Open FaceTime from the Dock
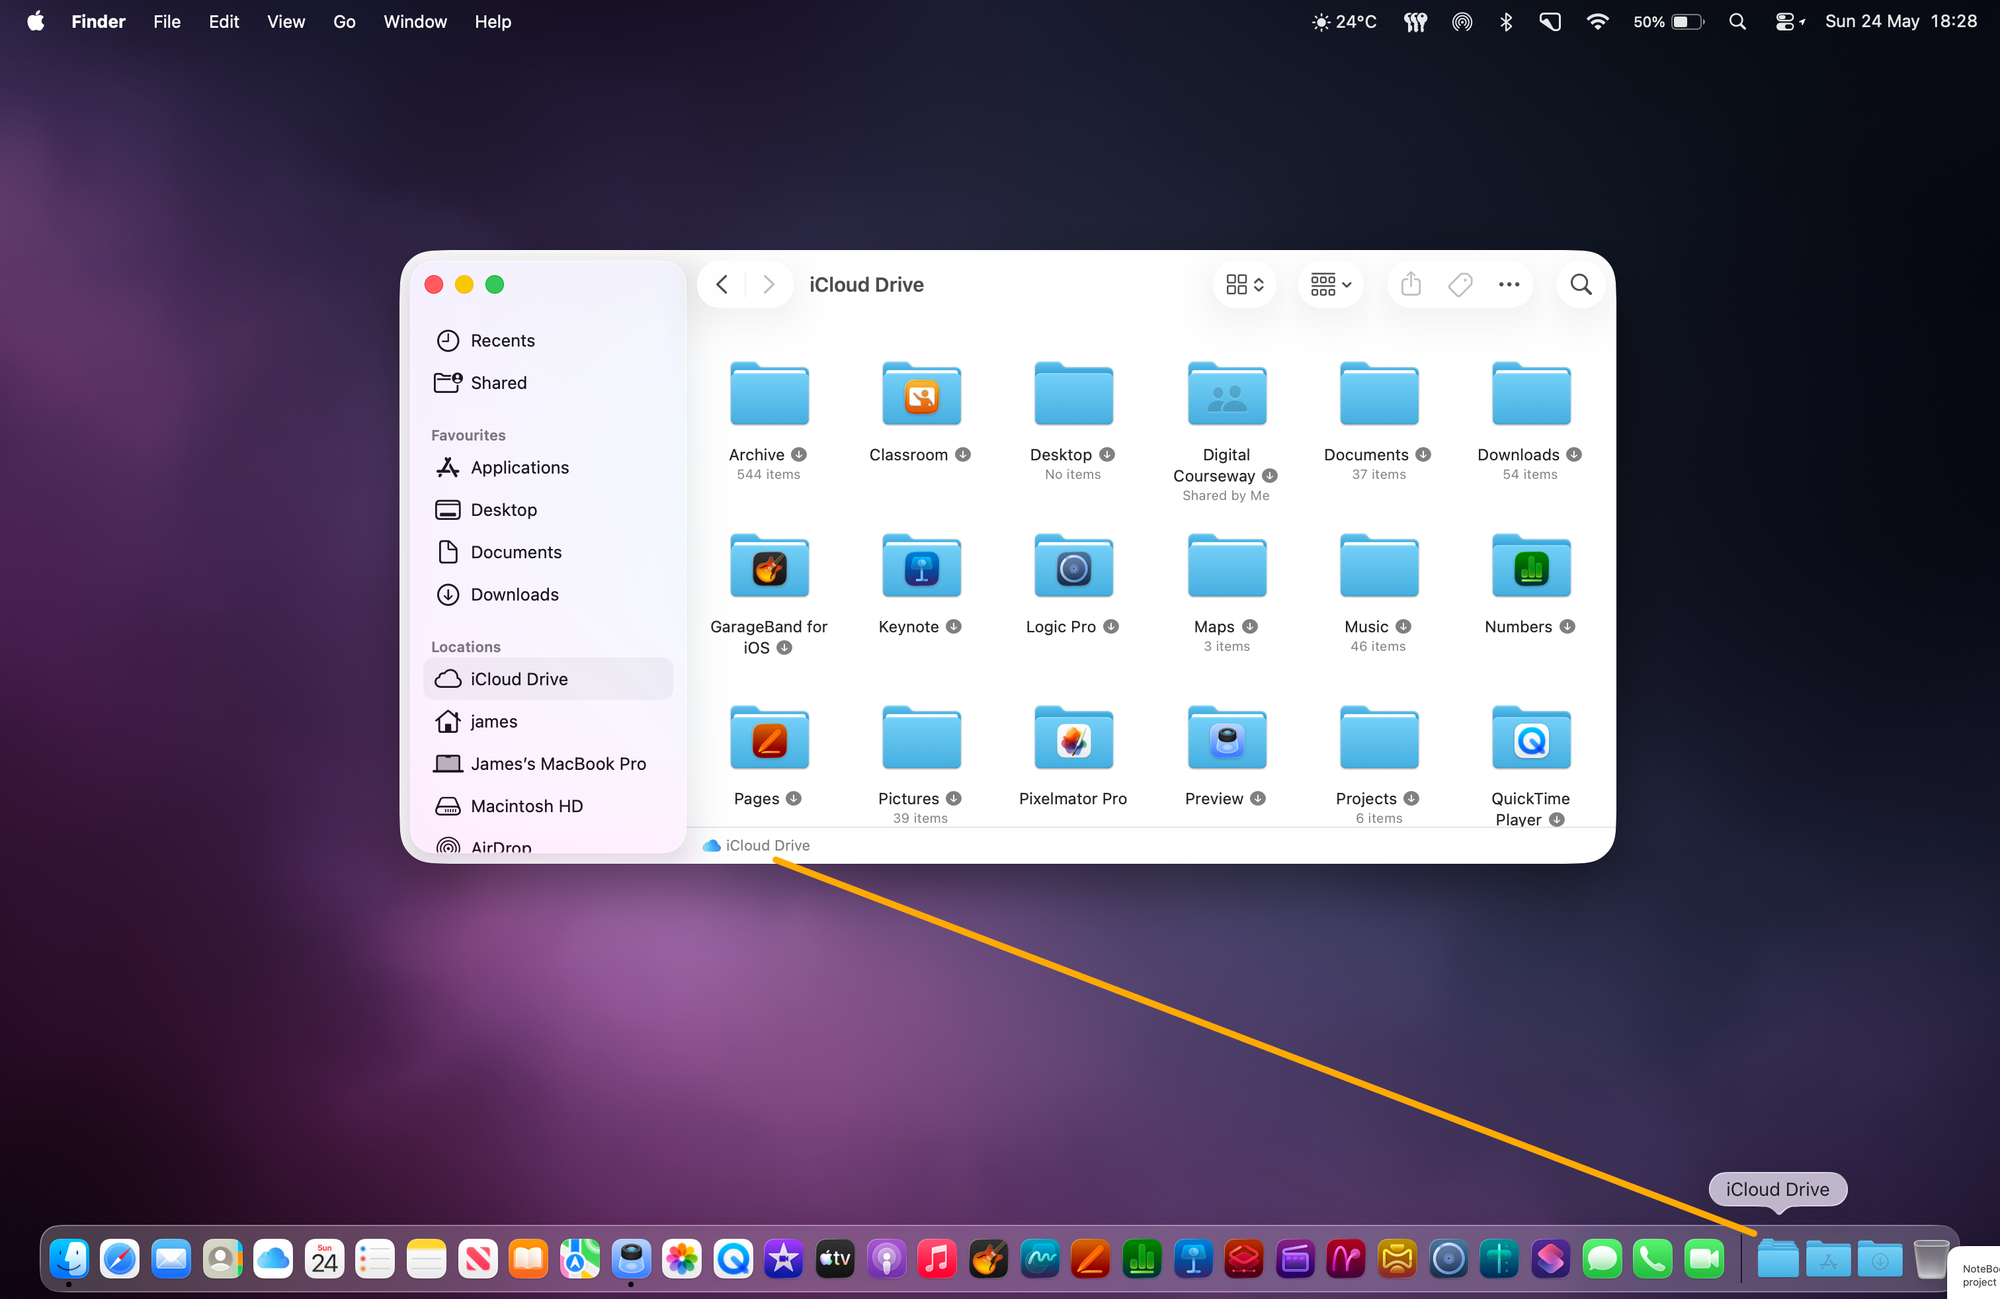The image size is (2000, 1299). (x=1704, y=1259)
